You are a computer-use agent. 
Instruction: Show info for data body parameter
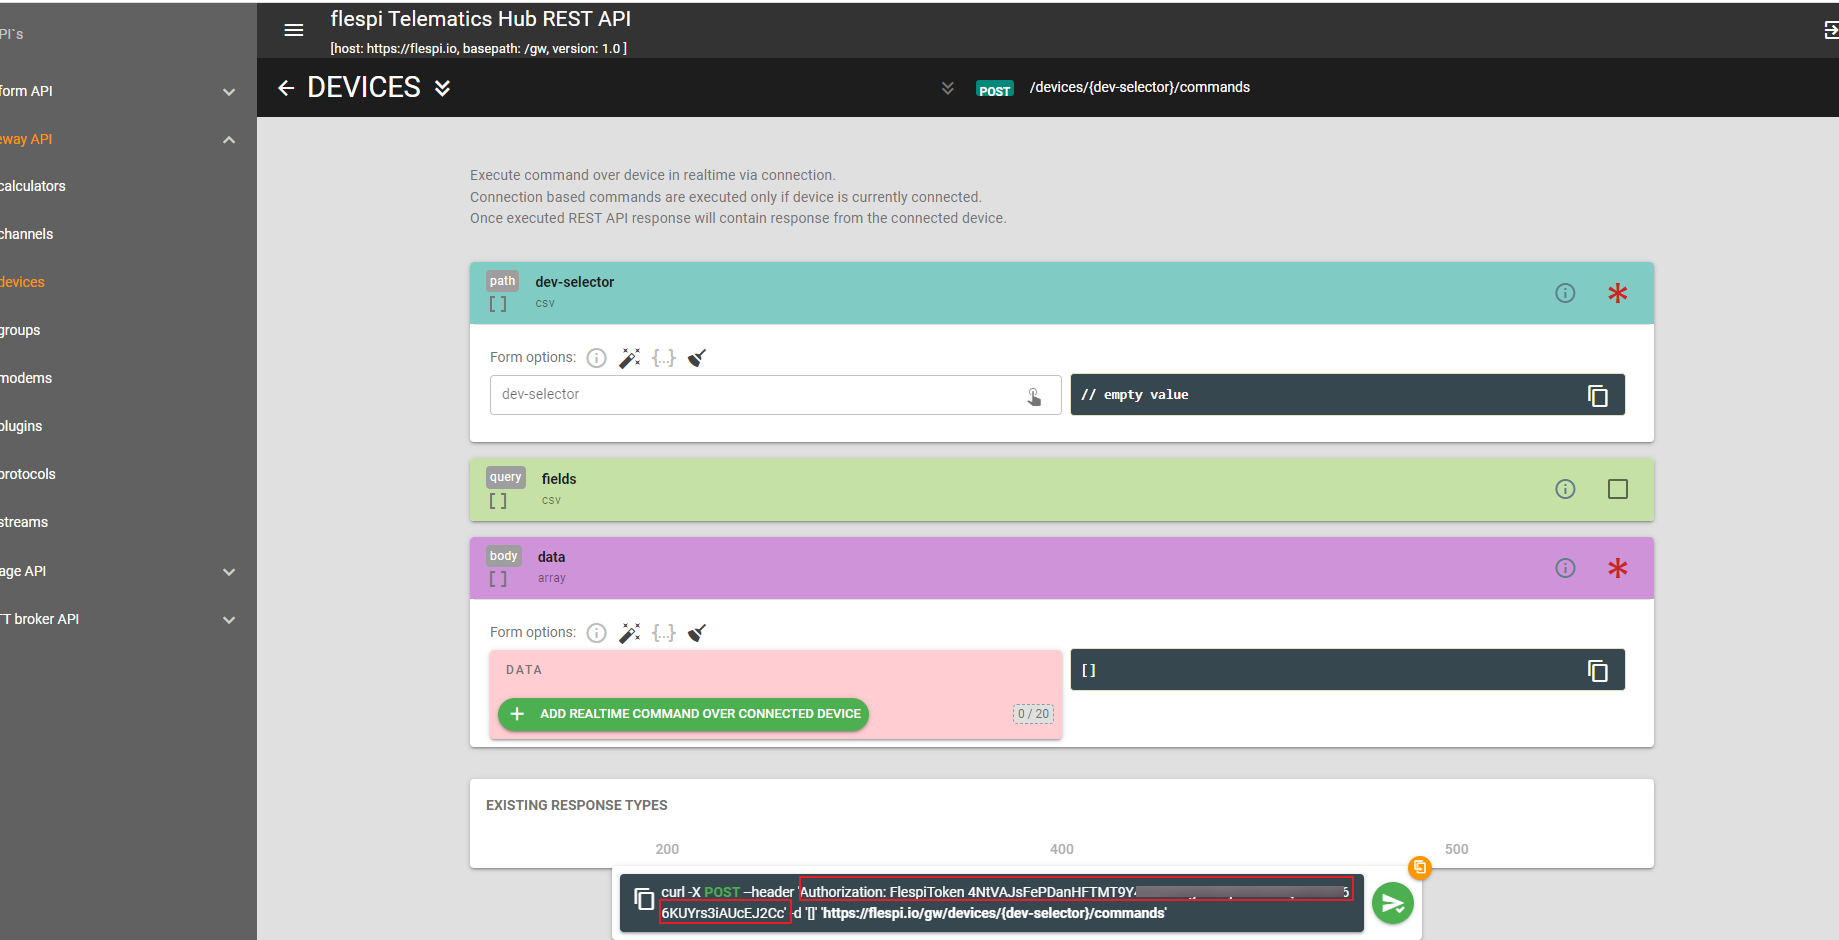pos(1565,568)
